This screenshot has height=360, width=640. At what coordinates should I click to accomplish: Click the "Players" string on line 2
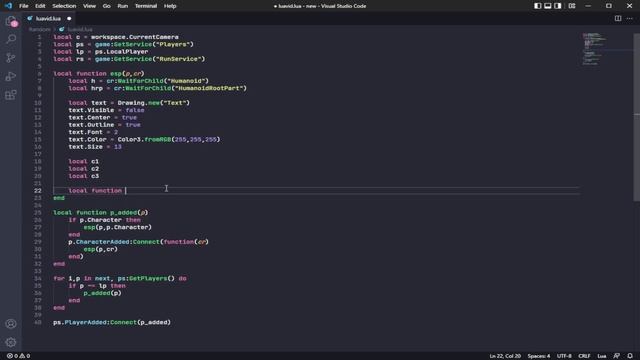[x=173, y=44]
